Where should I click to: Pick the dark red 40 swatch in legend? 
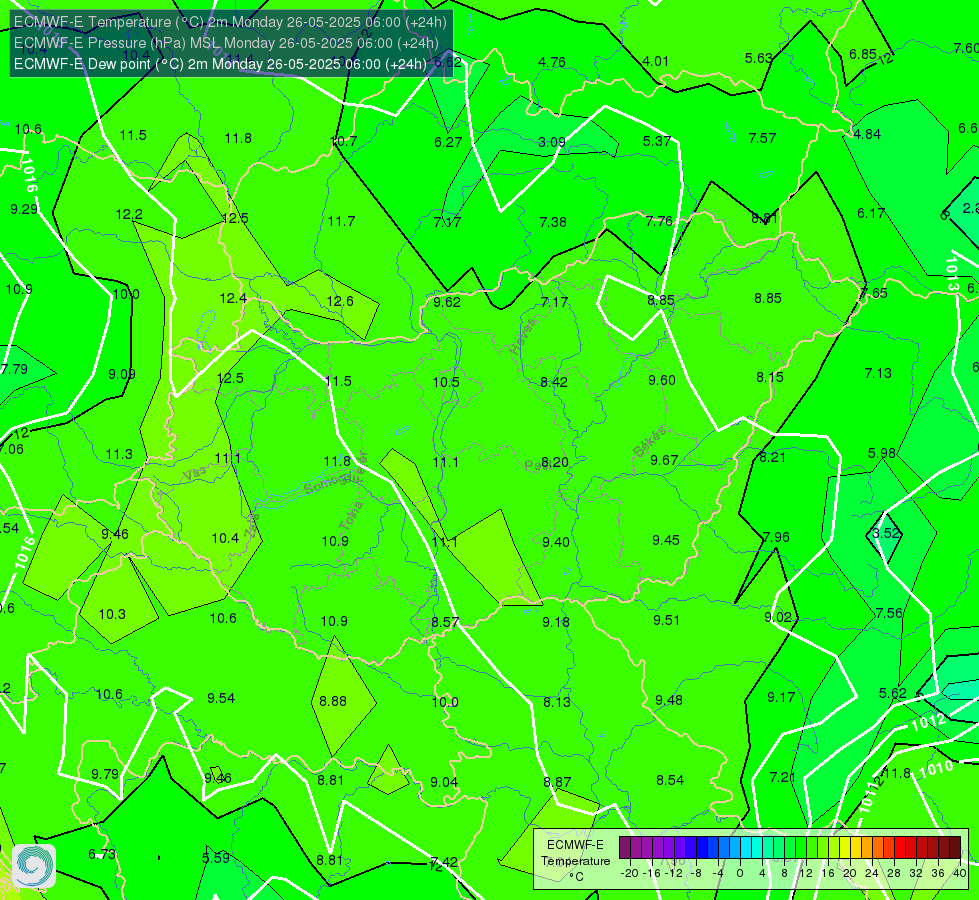955,848
